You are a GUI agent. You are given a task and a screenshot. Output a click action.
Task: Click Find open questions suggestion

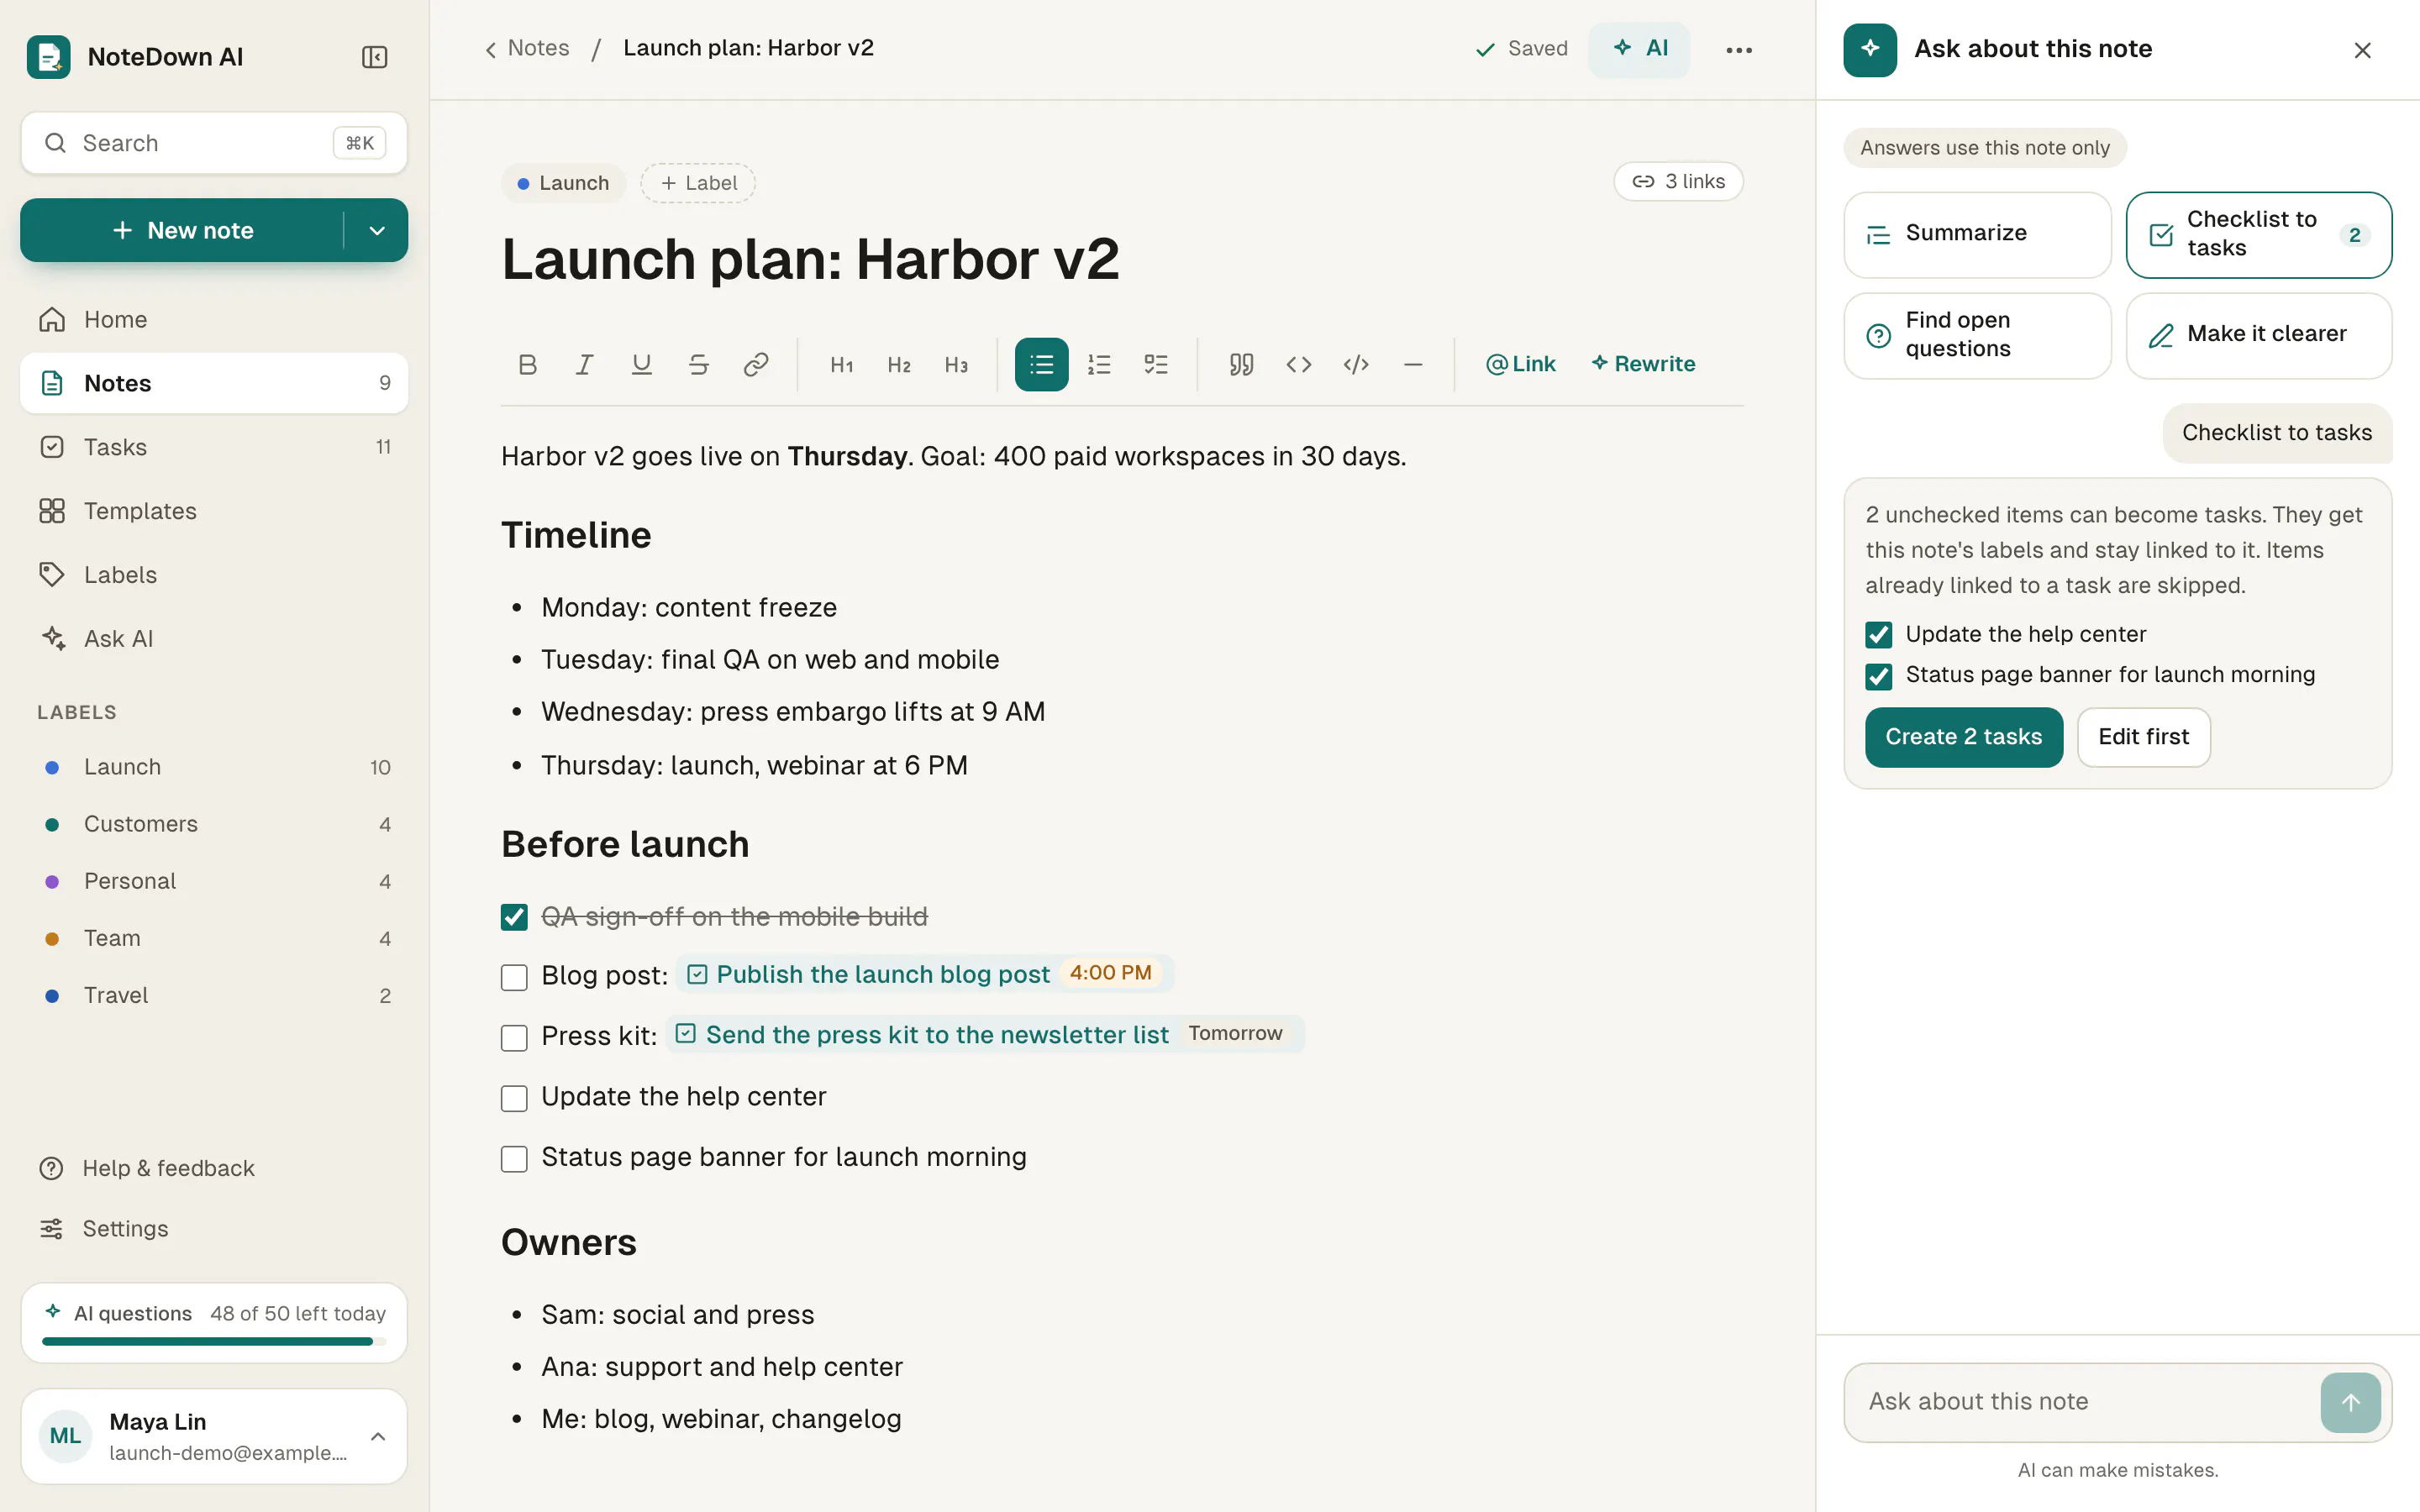[x=1977, y=335]
